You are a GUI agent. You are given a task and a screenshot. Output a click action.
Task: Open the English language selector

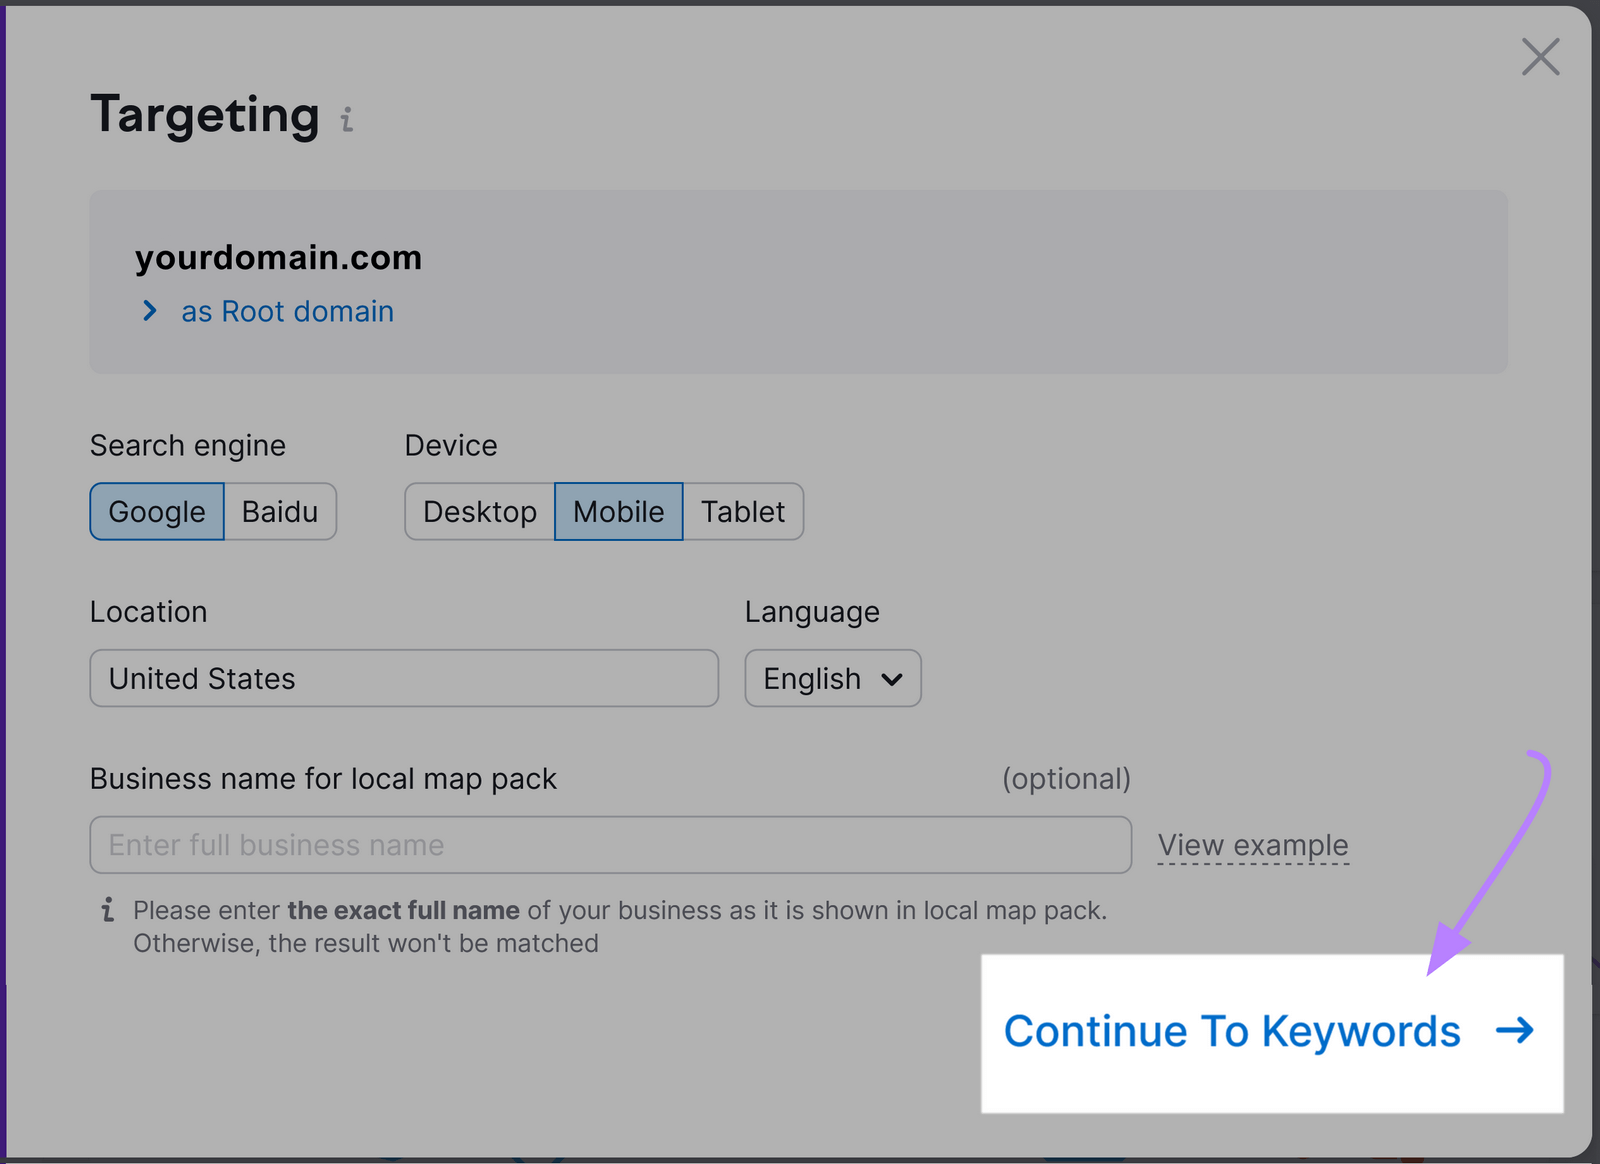831,679
